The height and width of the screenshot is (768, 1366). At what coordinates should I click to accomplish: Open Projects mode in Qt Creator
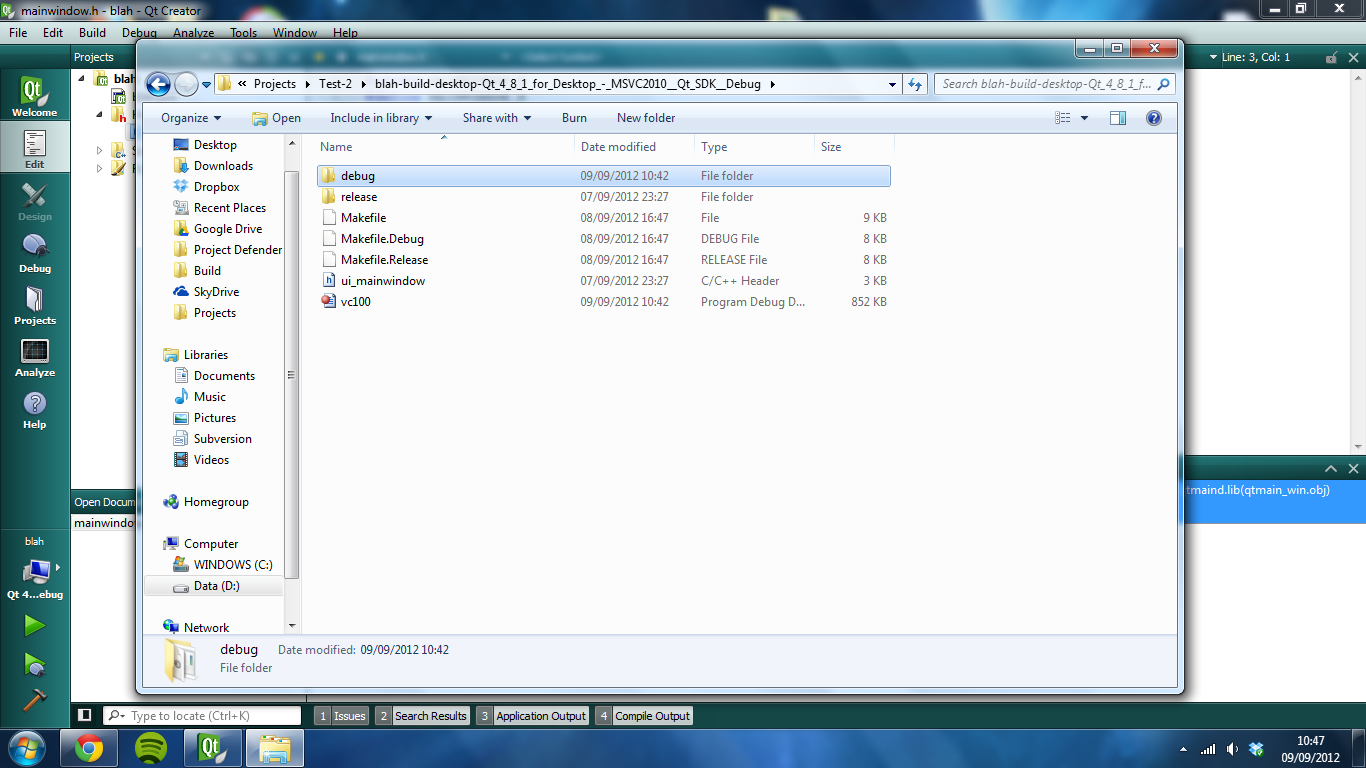pyautogui.click(x=35, y=305)
